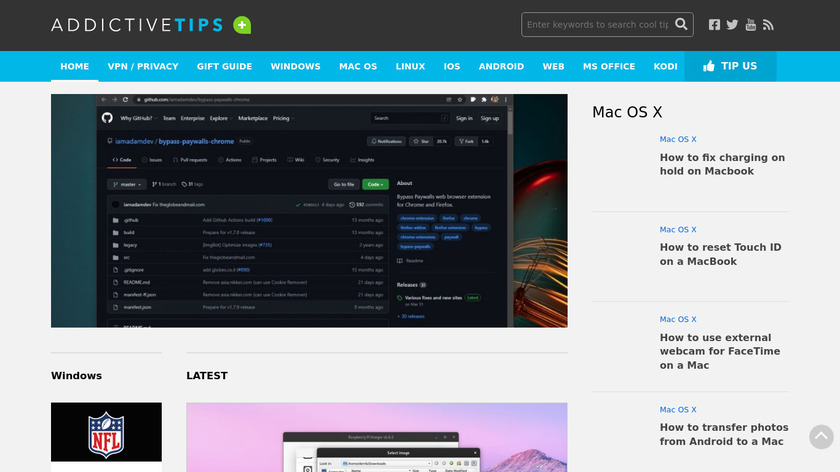Click the search keywords input field
840x472 pixels.
(x=597, y=25)
